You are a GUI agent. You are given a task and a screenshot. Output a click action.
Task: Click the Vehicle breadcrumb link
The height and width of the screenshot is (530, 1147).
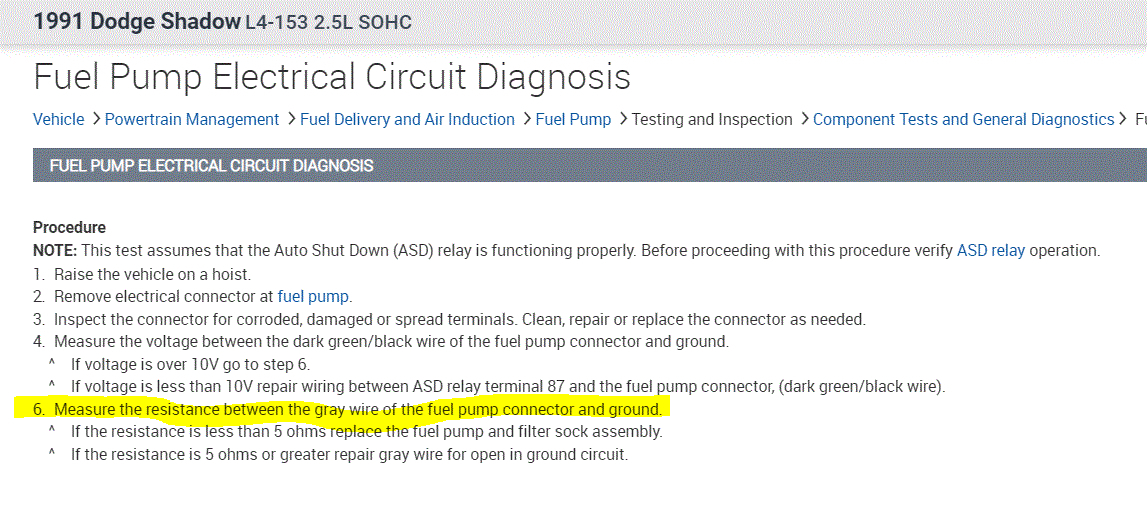pos(58,119)
